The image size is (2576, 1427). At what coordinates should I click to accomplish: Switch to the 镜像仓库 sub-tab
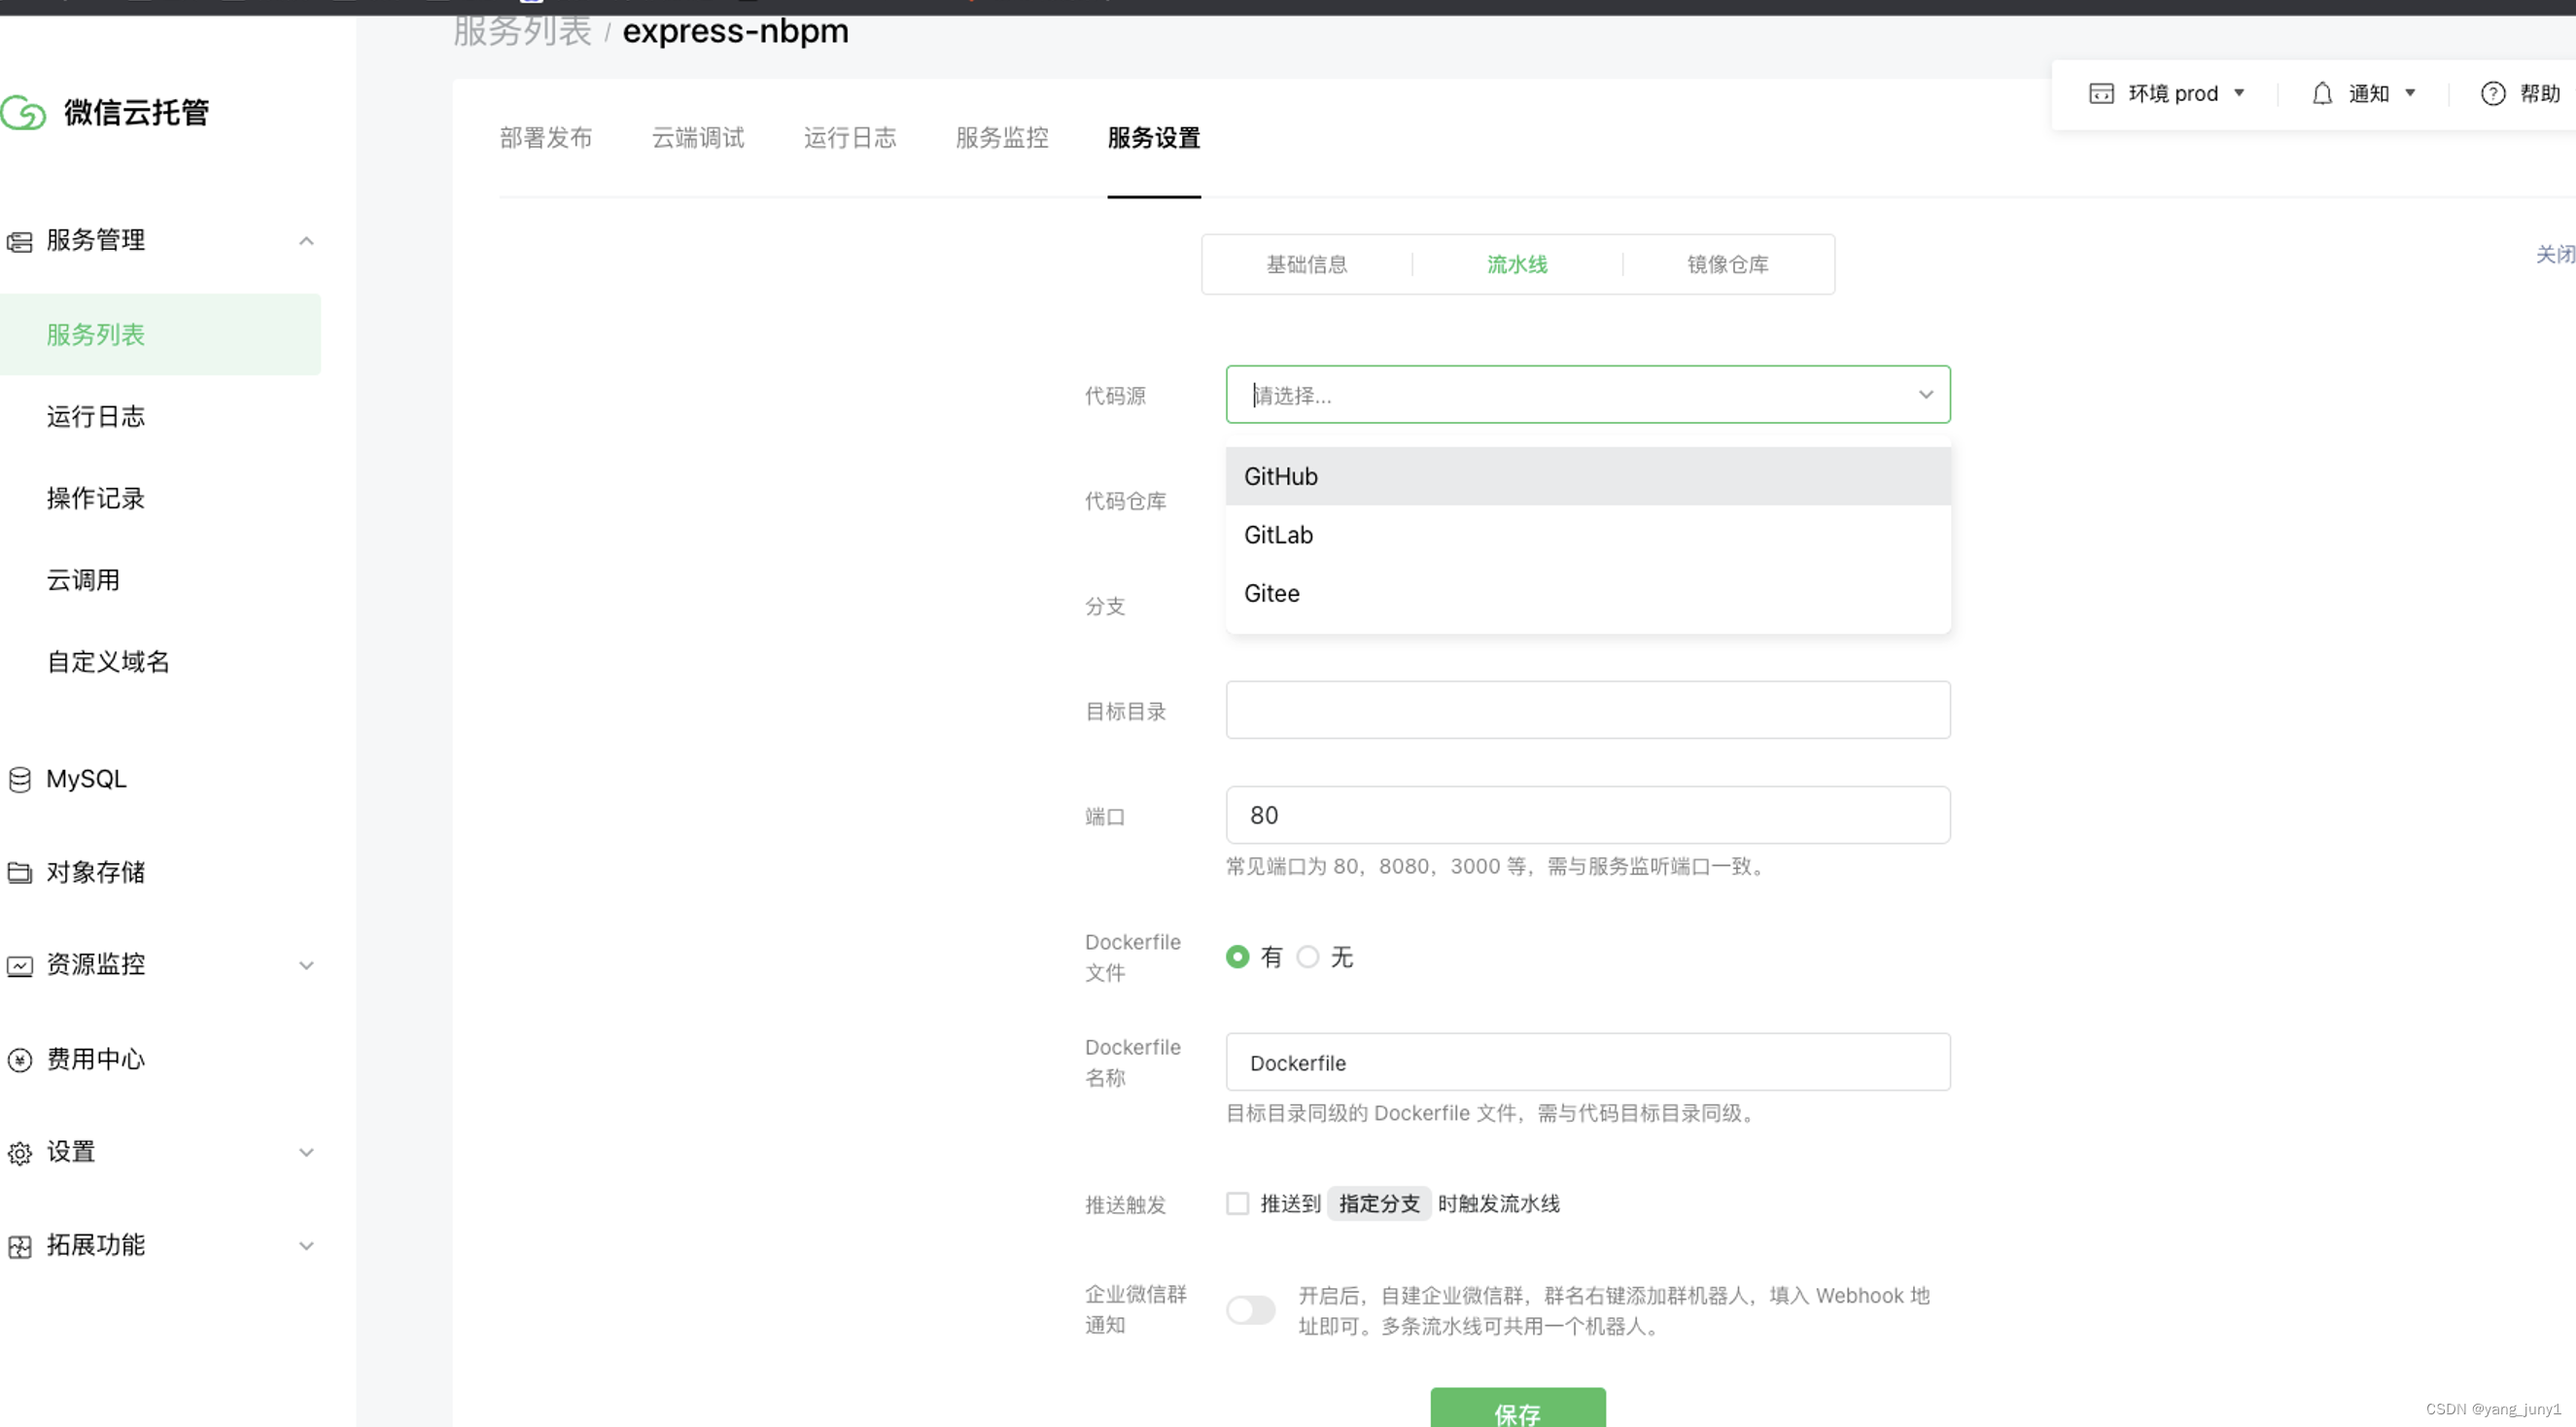(x=1727, y=265)
